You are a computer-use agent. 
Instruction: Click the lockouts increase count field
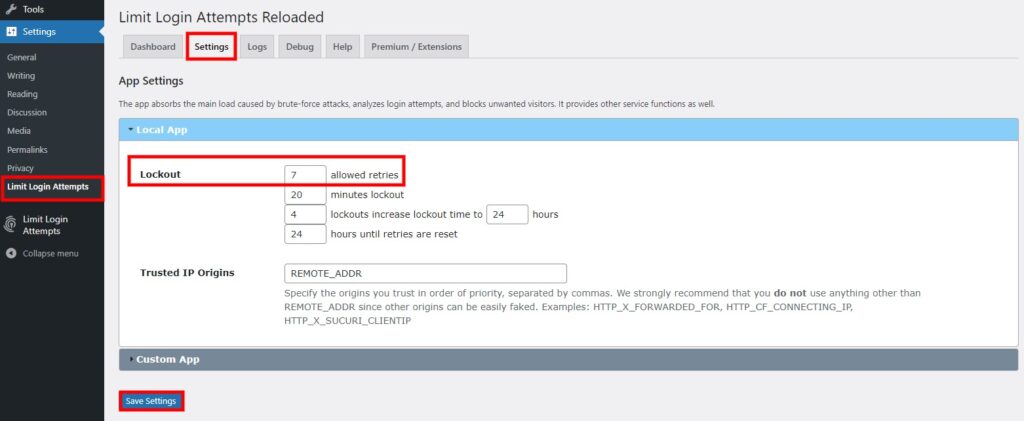pos(305,214)
